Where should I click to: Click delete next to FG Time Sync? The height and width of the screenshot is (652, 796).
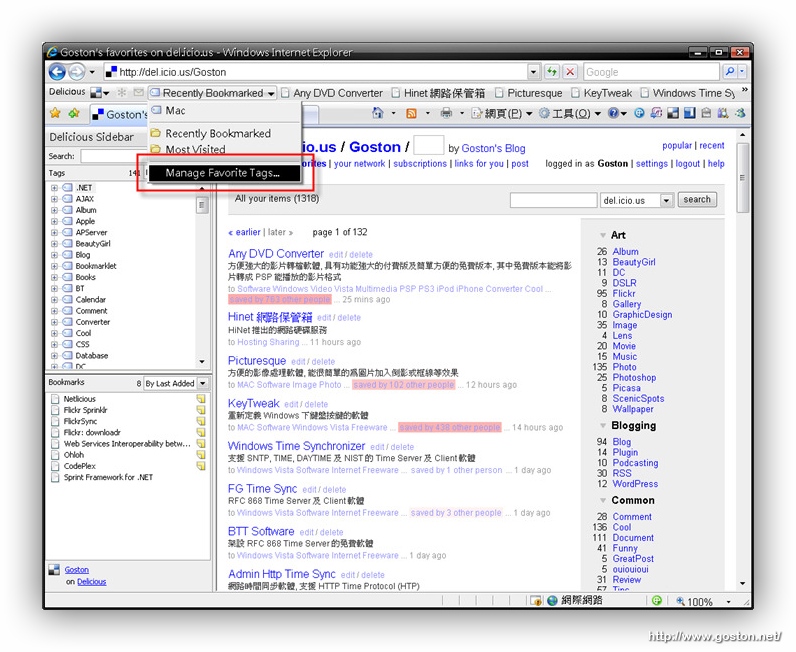(x=335, y=490)
